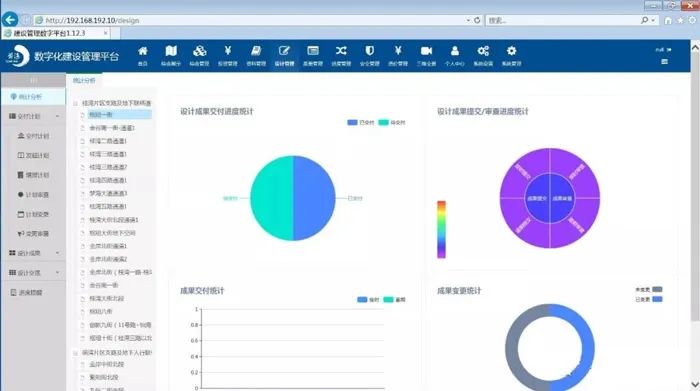
Task: Click the browser refresh icon in address bar
Action: pyautogui.click(x=477, y=20)
